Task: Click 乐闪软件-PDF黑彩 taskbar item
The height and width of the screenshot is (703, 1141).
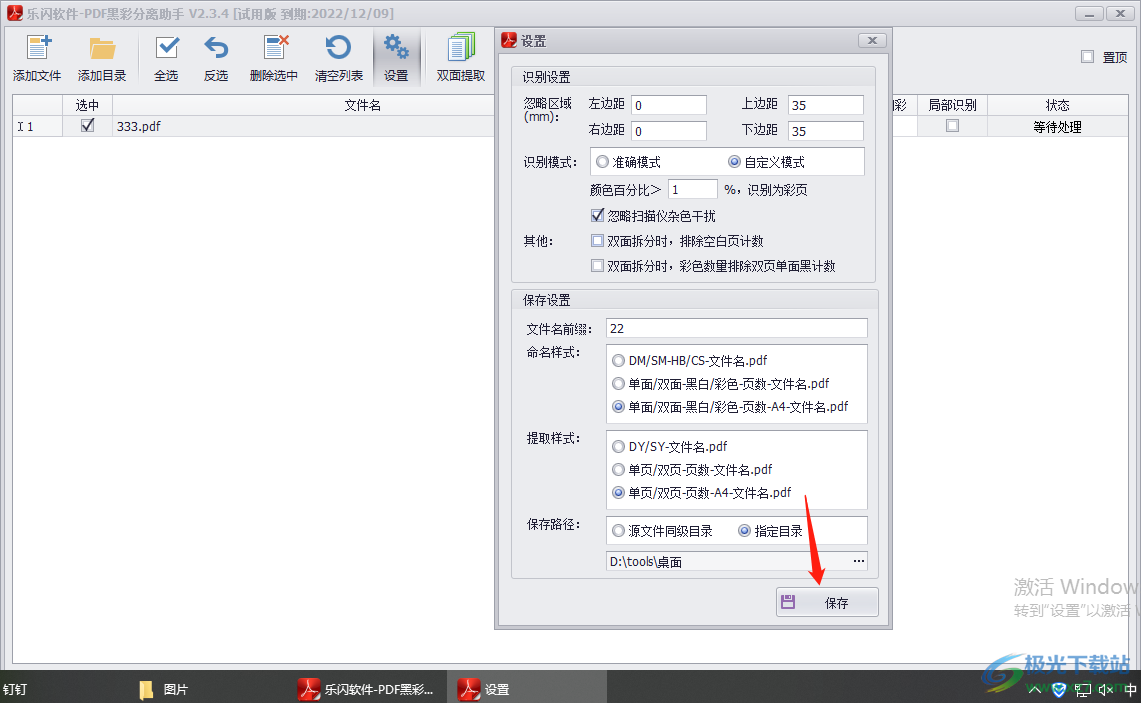Action: [366, 688]
